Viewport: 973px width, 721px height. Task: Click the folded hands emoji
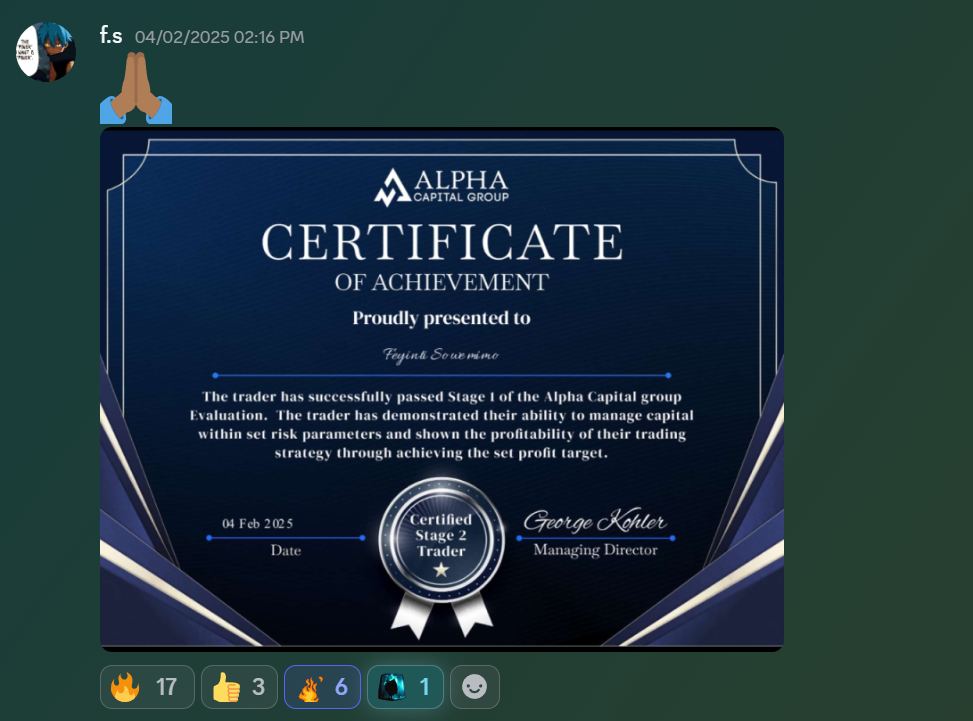136,87
